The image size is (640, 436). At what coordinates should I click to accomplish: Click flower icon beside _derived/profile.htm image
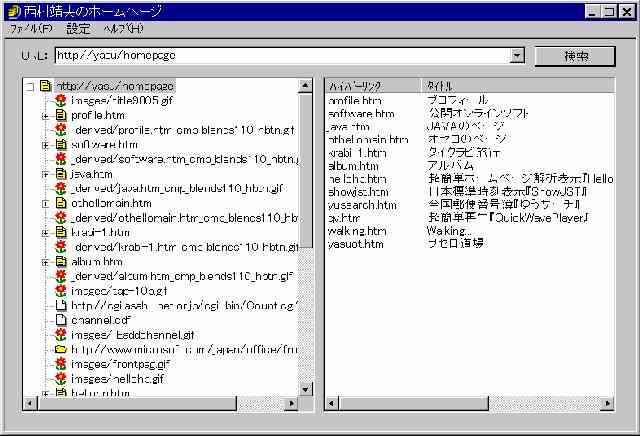point(61,130)
